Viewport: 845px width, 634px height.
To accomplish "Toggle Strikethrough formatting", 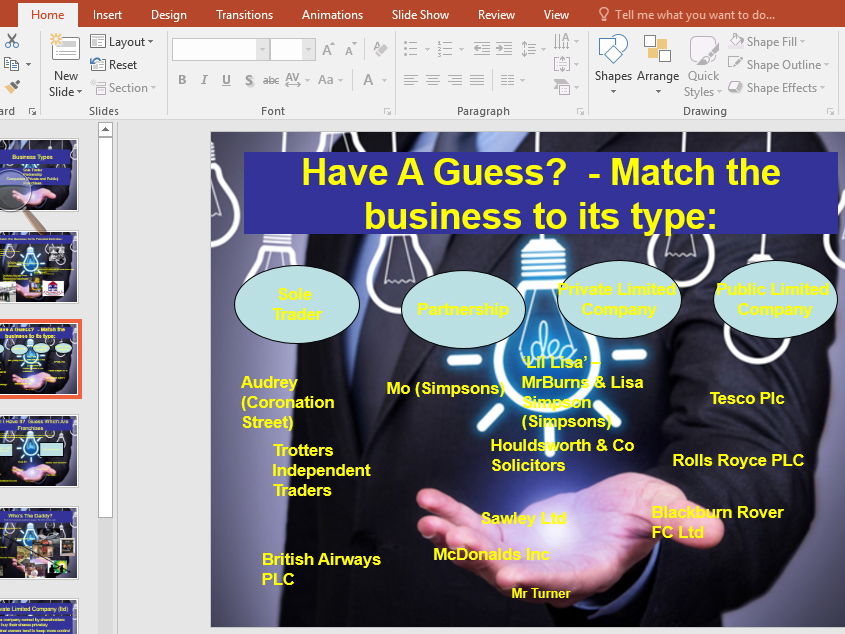I will [271, 80].
